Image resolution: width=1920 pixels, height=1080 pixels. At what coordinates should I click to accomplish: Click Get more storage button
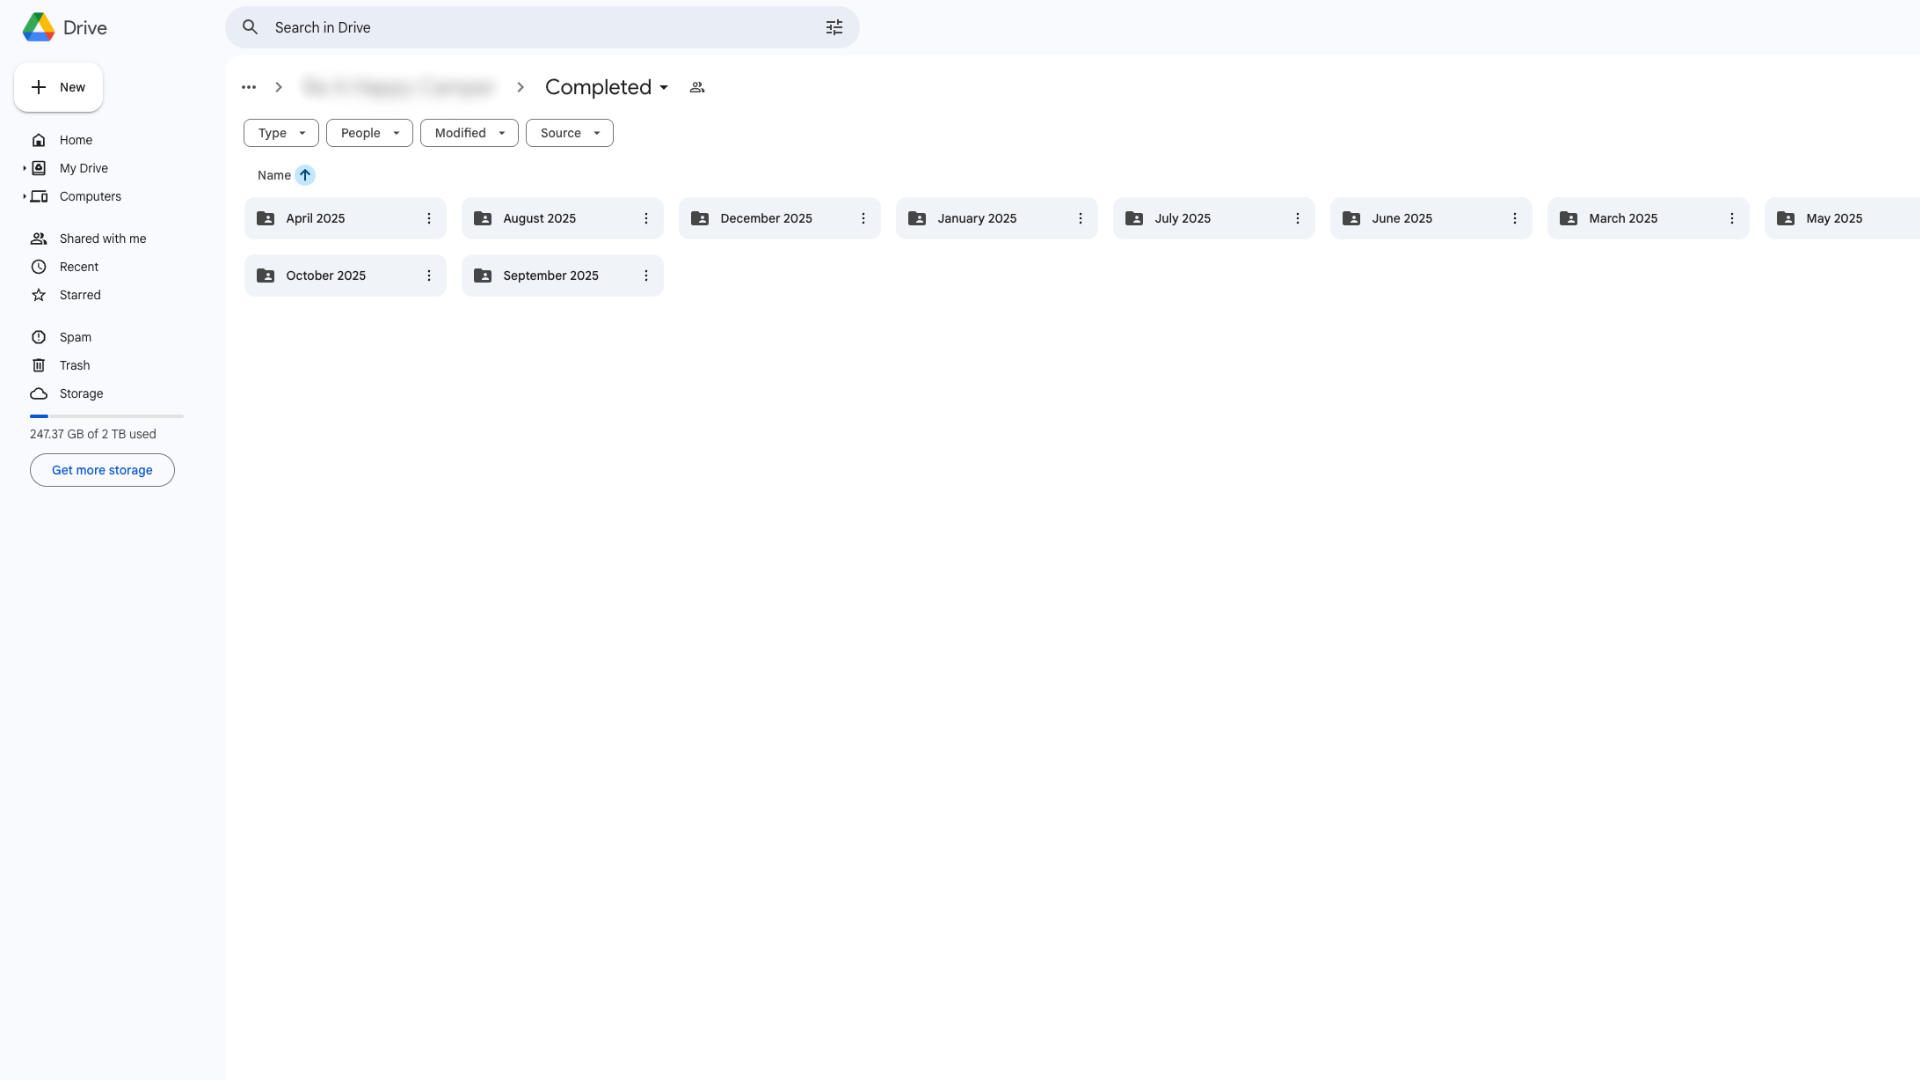pos(102,470)
